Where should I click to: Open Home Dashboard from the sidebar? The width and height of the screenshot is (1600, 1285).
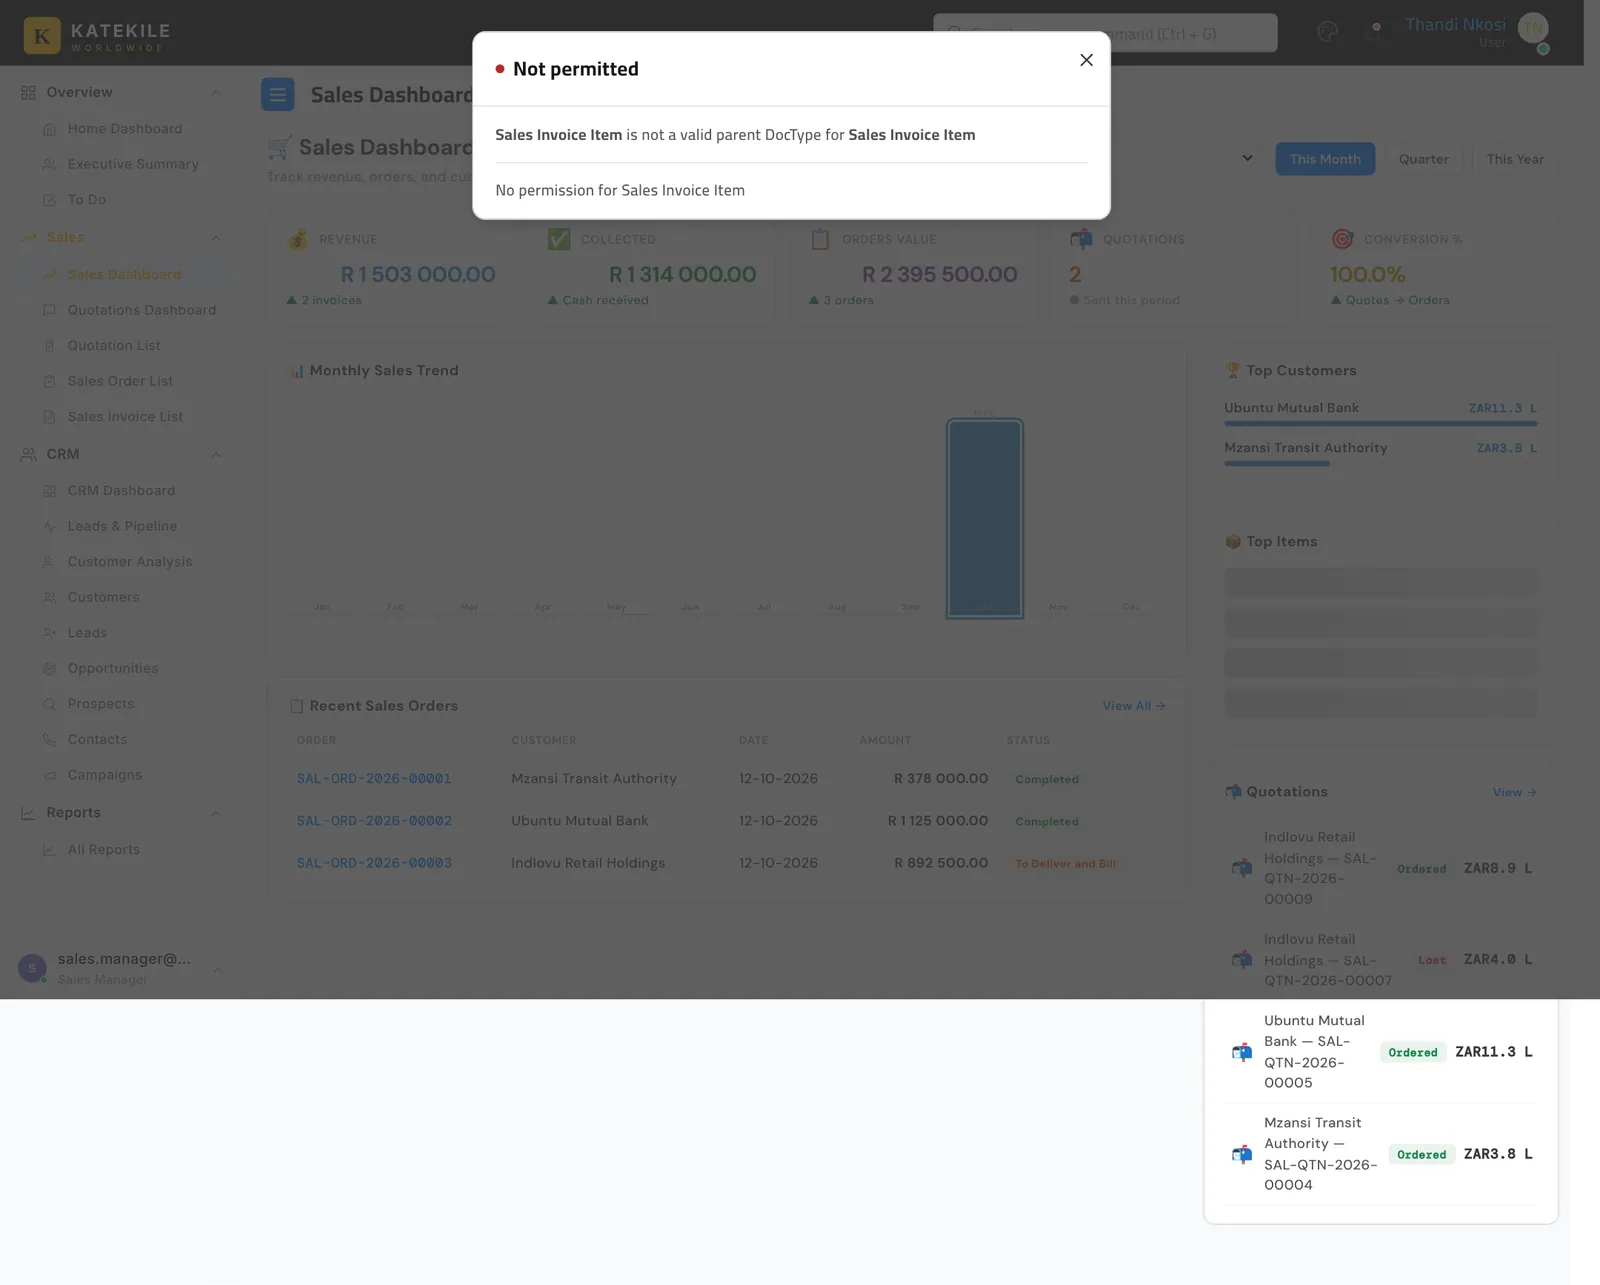point(125,129)
